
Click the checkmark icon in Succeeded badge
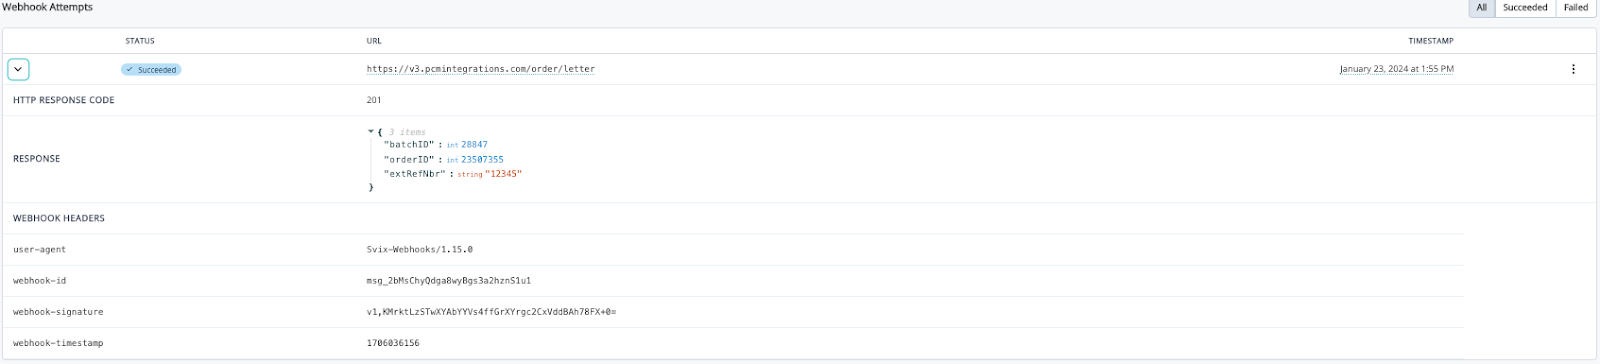(x=130, y=70)
